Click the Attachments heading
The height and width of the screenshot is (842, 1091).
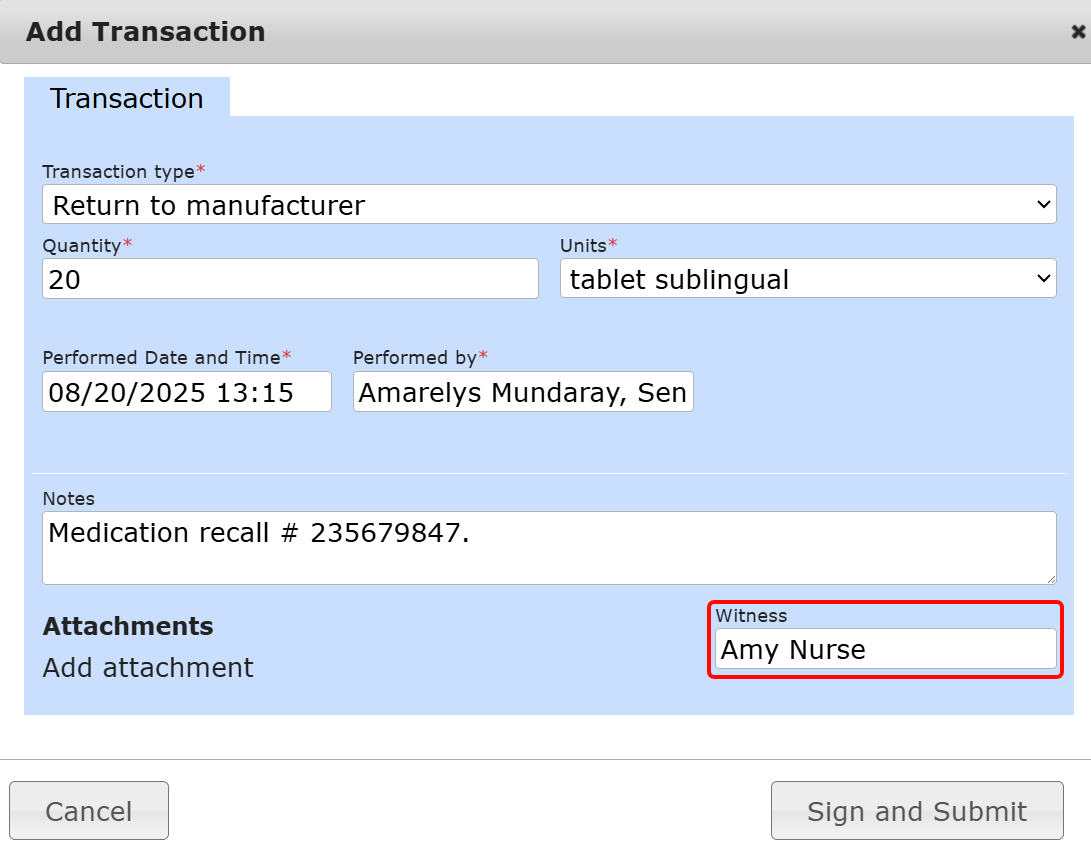[x=128, y=626]
